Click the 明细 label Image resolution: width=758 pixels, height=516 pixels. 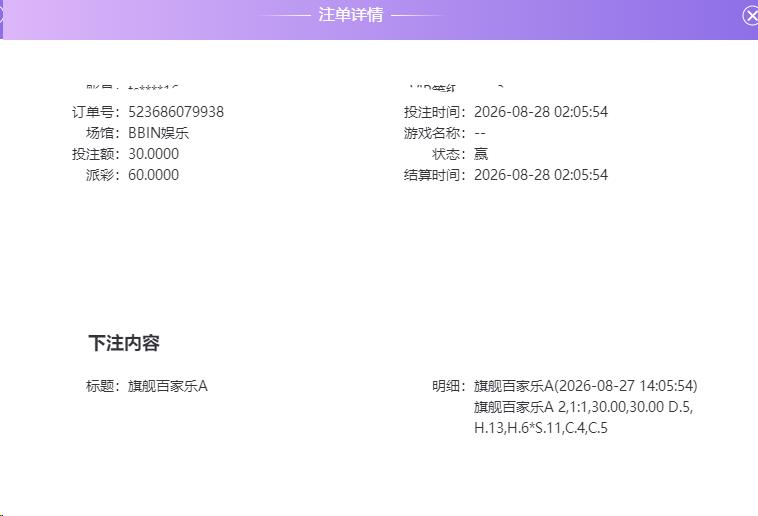[449, 386]
